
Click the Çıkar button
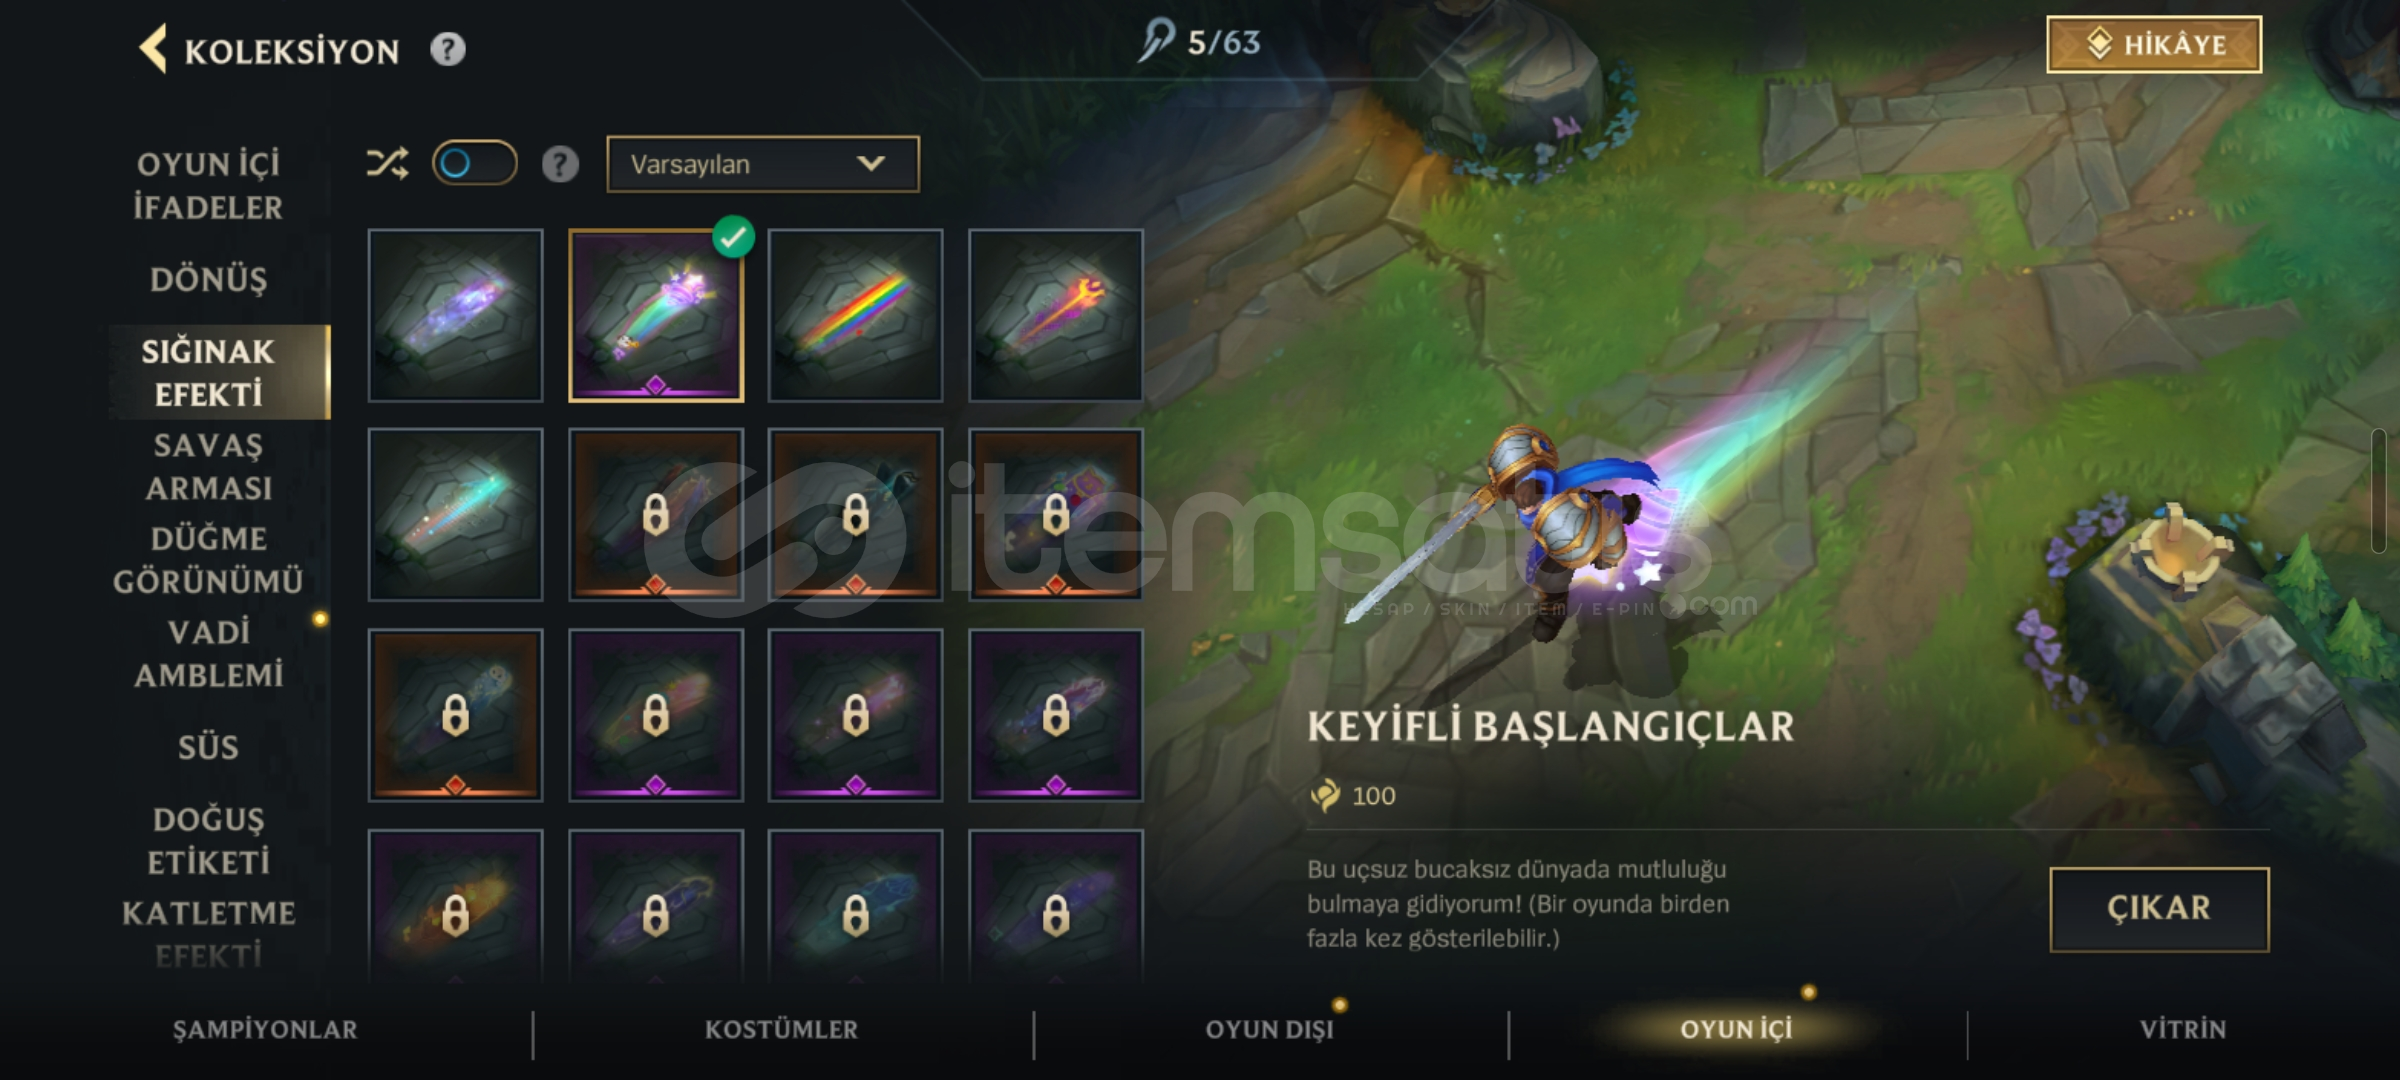pyautogui.click(x=2159, y=909)
